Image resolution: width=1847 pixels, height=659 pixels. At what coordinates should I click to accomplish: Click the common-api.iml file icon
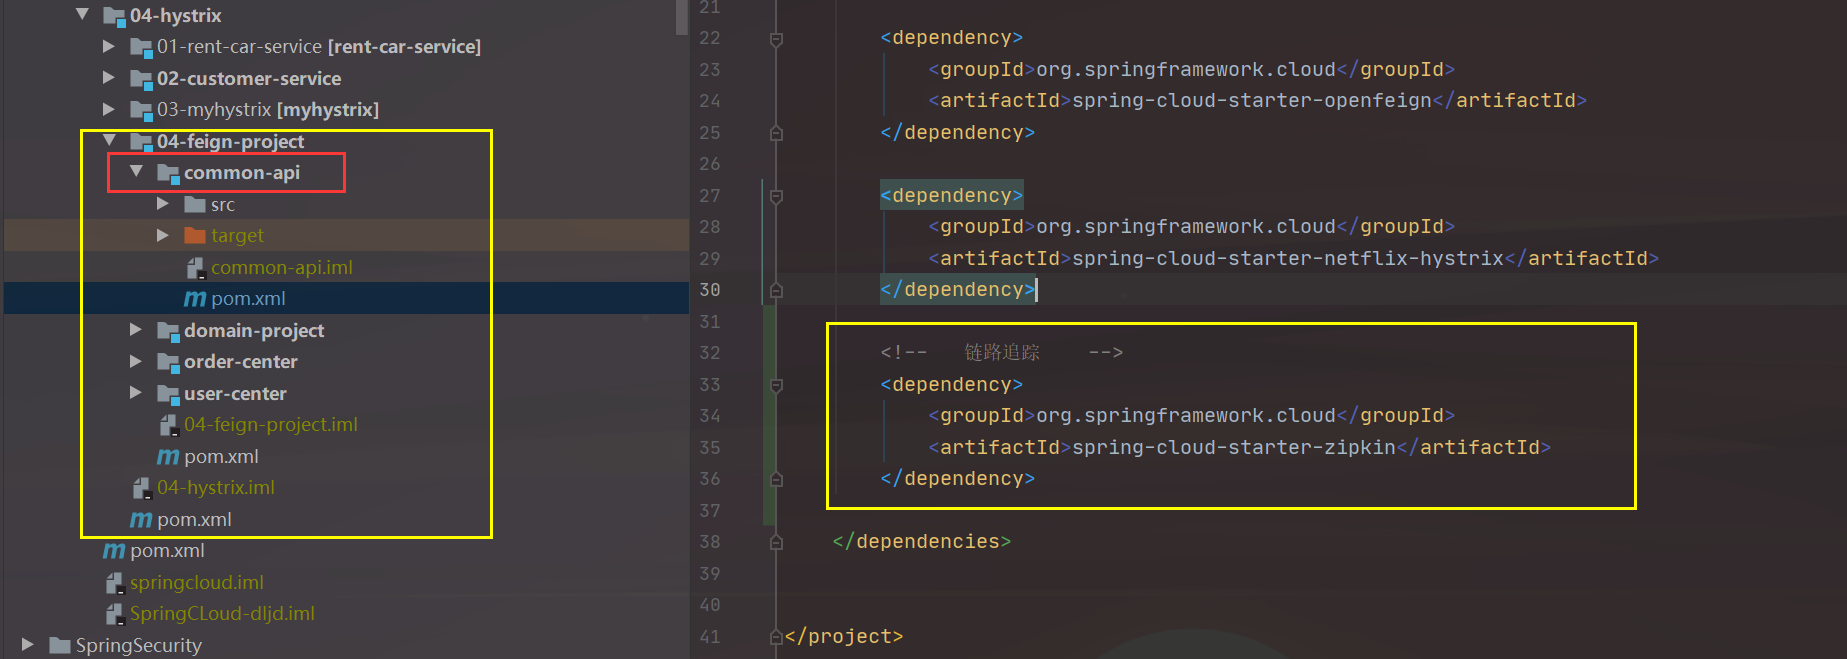(x=196, y=268)
